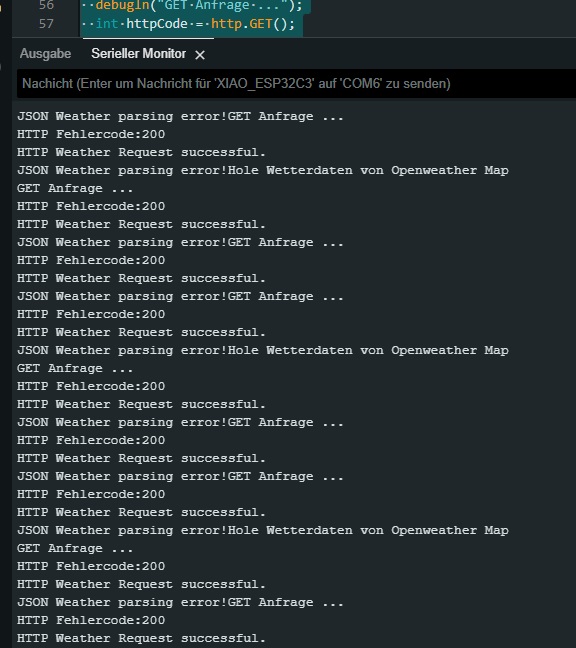Click last standalone 'GET Anfrage ...' output line
576x648 pixels.
(x=75, y=548)
